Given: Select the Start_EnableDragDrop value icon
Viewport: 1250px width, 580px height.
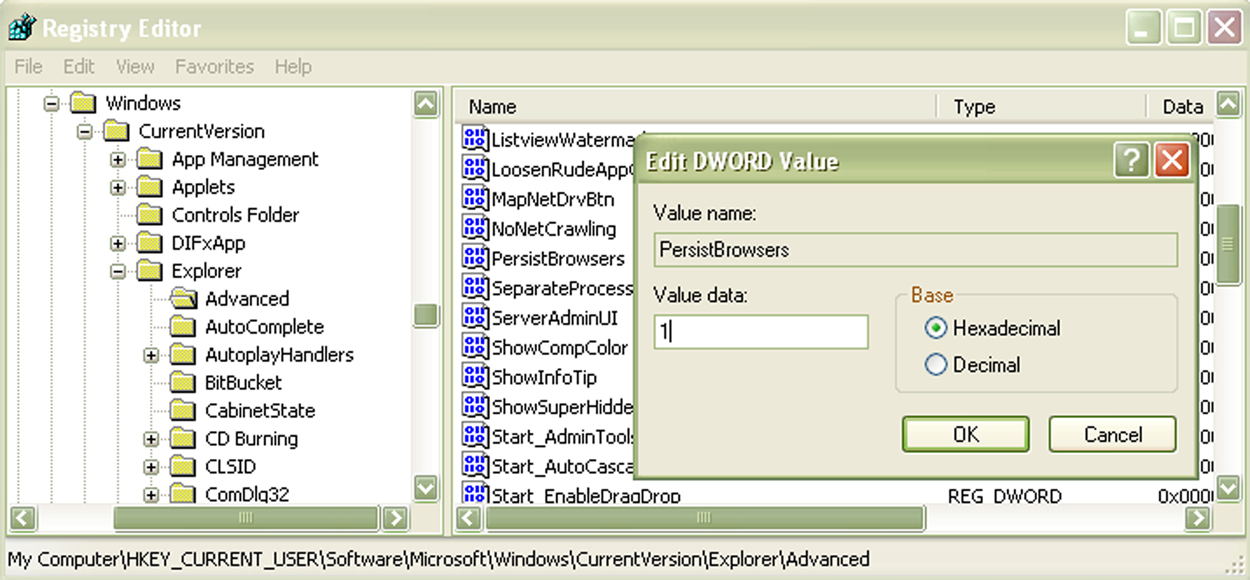Looking at the screenshot, I should click(474, 492).
